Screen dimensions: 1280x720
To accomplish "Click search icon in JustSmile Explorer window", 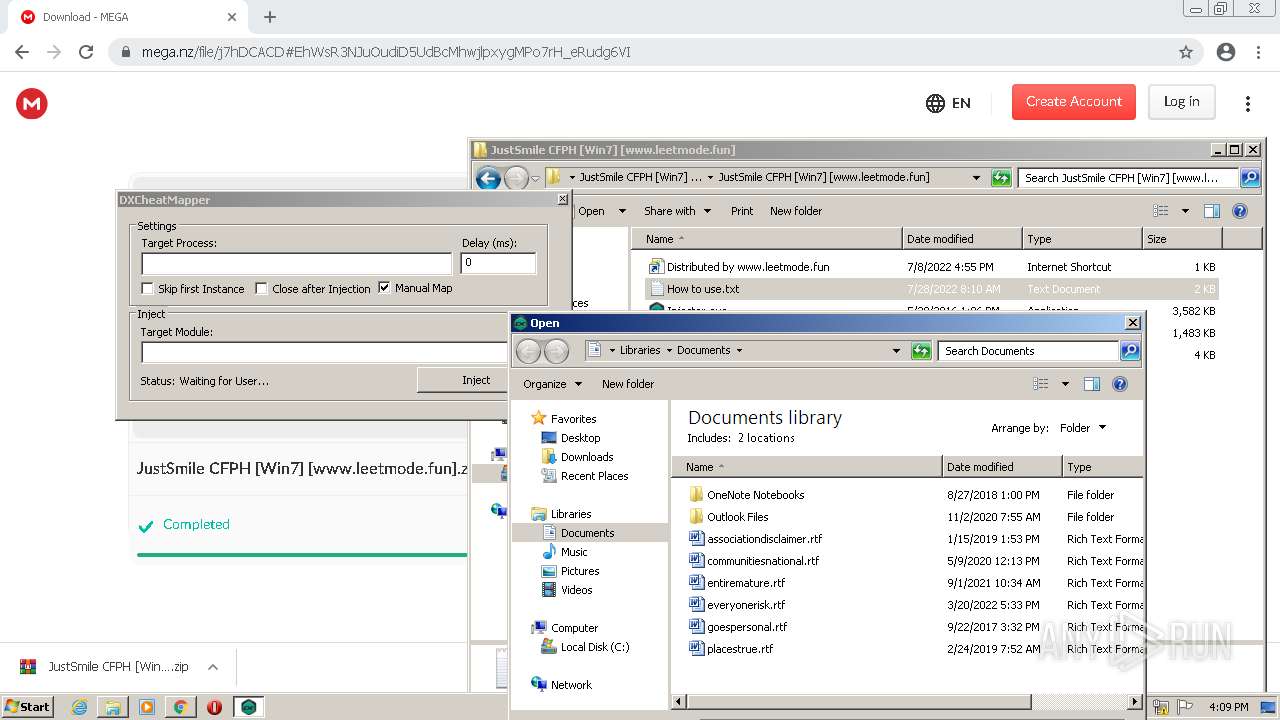I will (1250, 178).
